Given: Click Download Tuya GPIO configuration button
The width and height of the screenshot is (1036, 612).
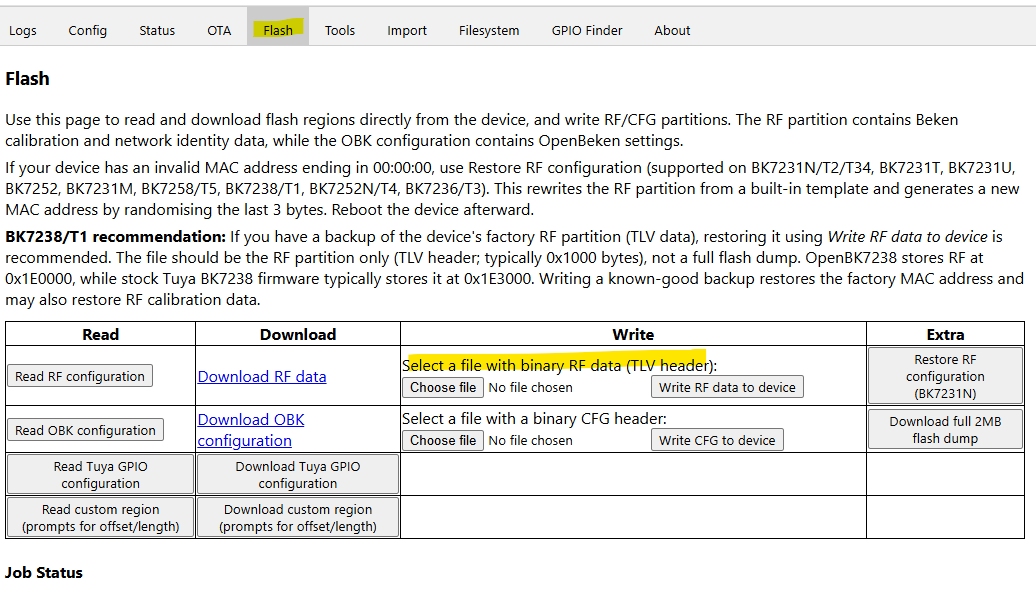Looking at the screenshot, I should tap(298, 475).
